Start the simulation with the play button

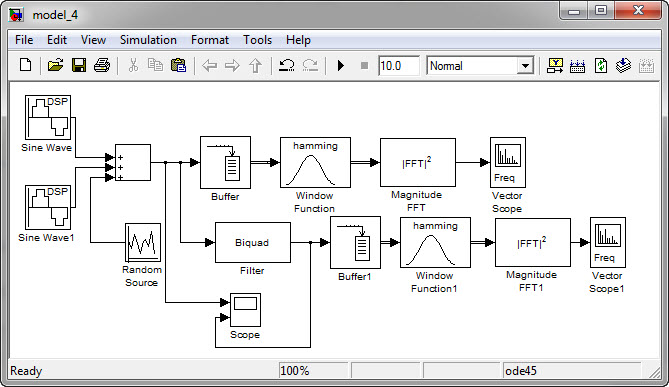[x=340, y=66]
